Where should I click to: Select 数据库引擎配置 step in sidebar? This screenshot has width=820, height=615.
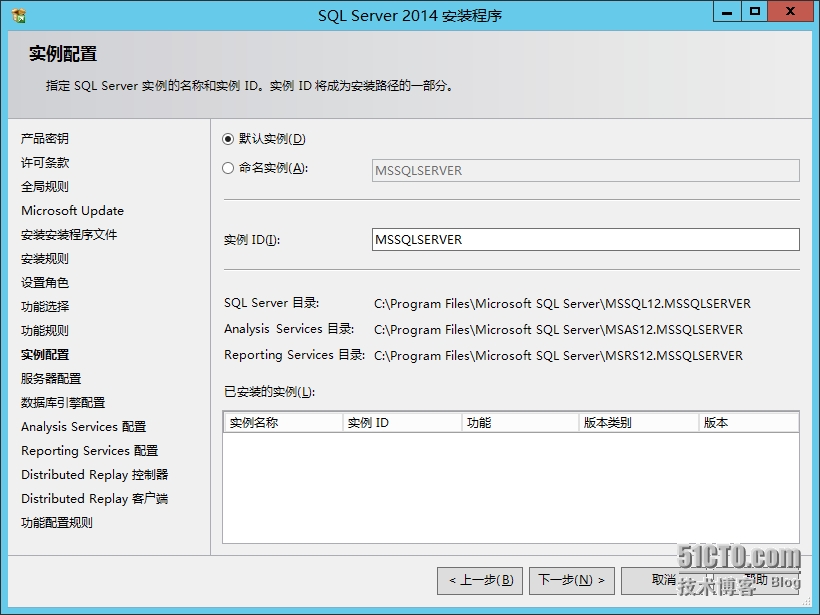(63, 403)
